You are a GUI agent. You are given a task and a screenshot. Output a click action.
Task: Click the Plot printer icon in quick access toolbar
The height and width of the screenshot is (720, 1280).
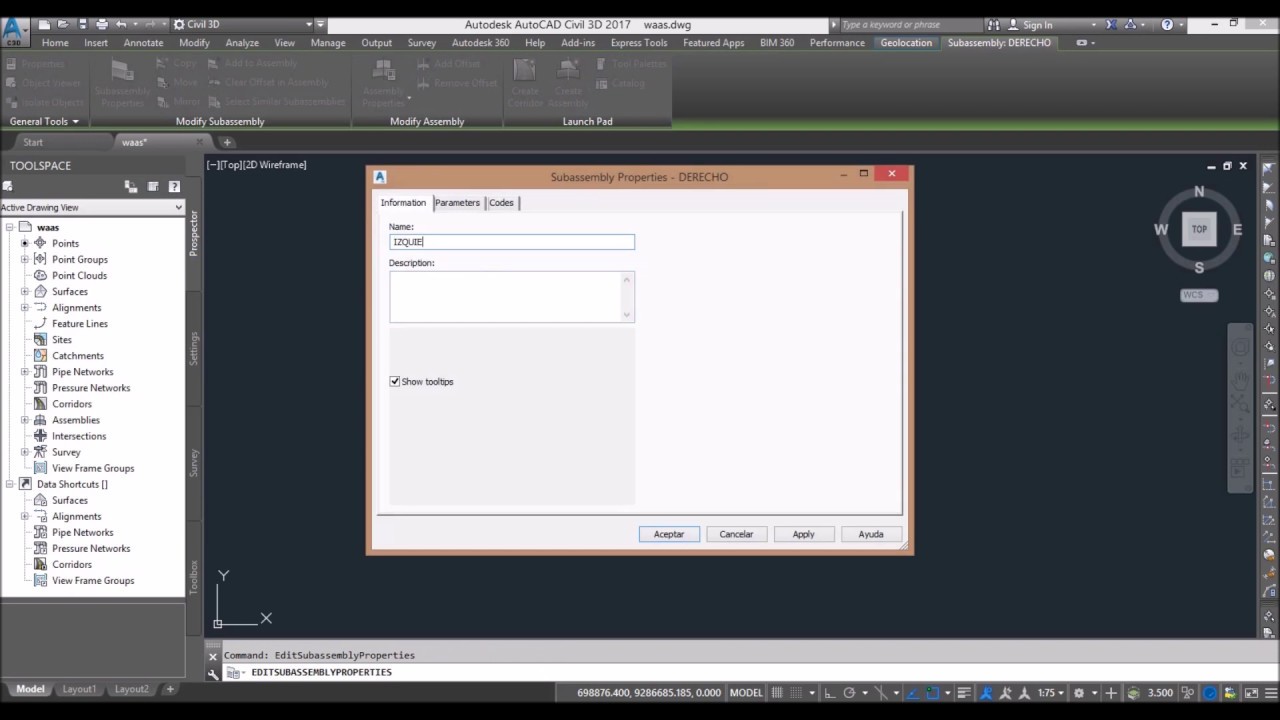[102, 24]
